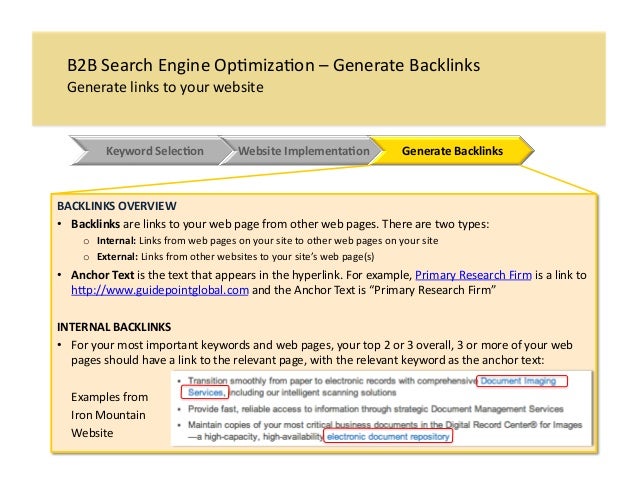Click the 'Website' caption line under Iron Mountain
638x493 pixels.
tap(92, 433)
